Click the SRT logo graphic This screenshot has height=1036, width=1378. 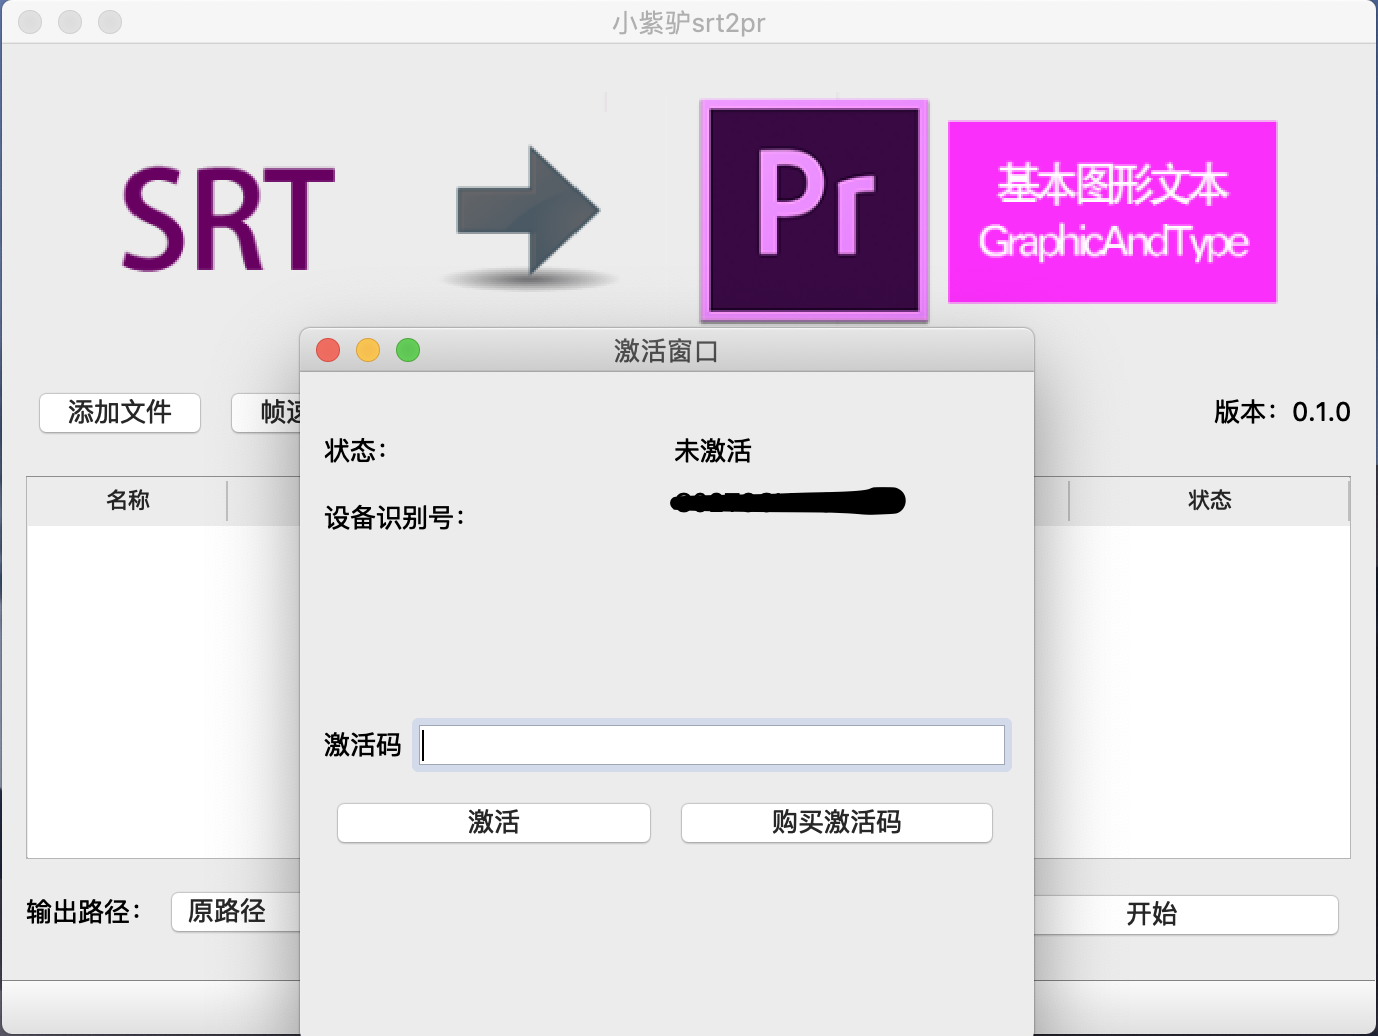(228, 218)
